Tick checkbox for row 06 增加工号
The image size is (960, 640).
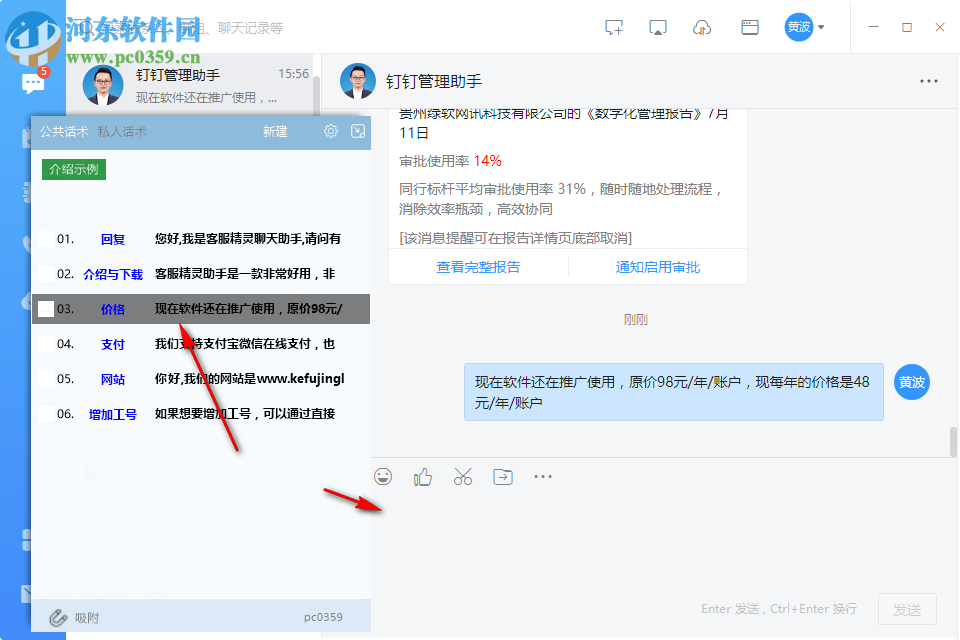(46, 413)
